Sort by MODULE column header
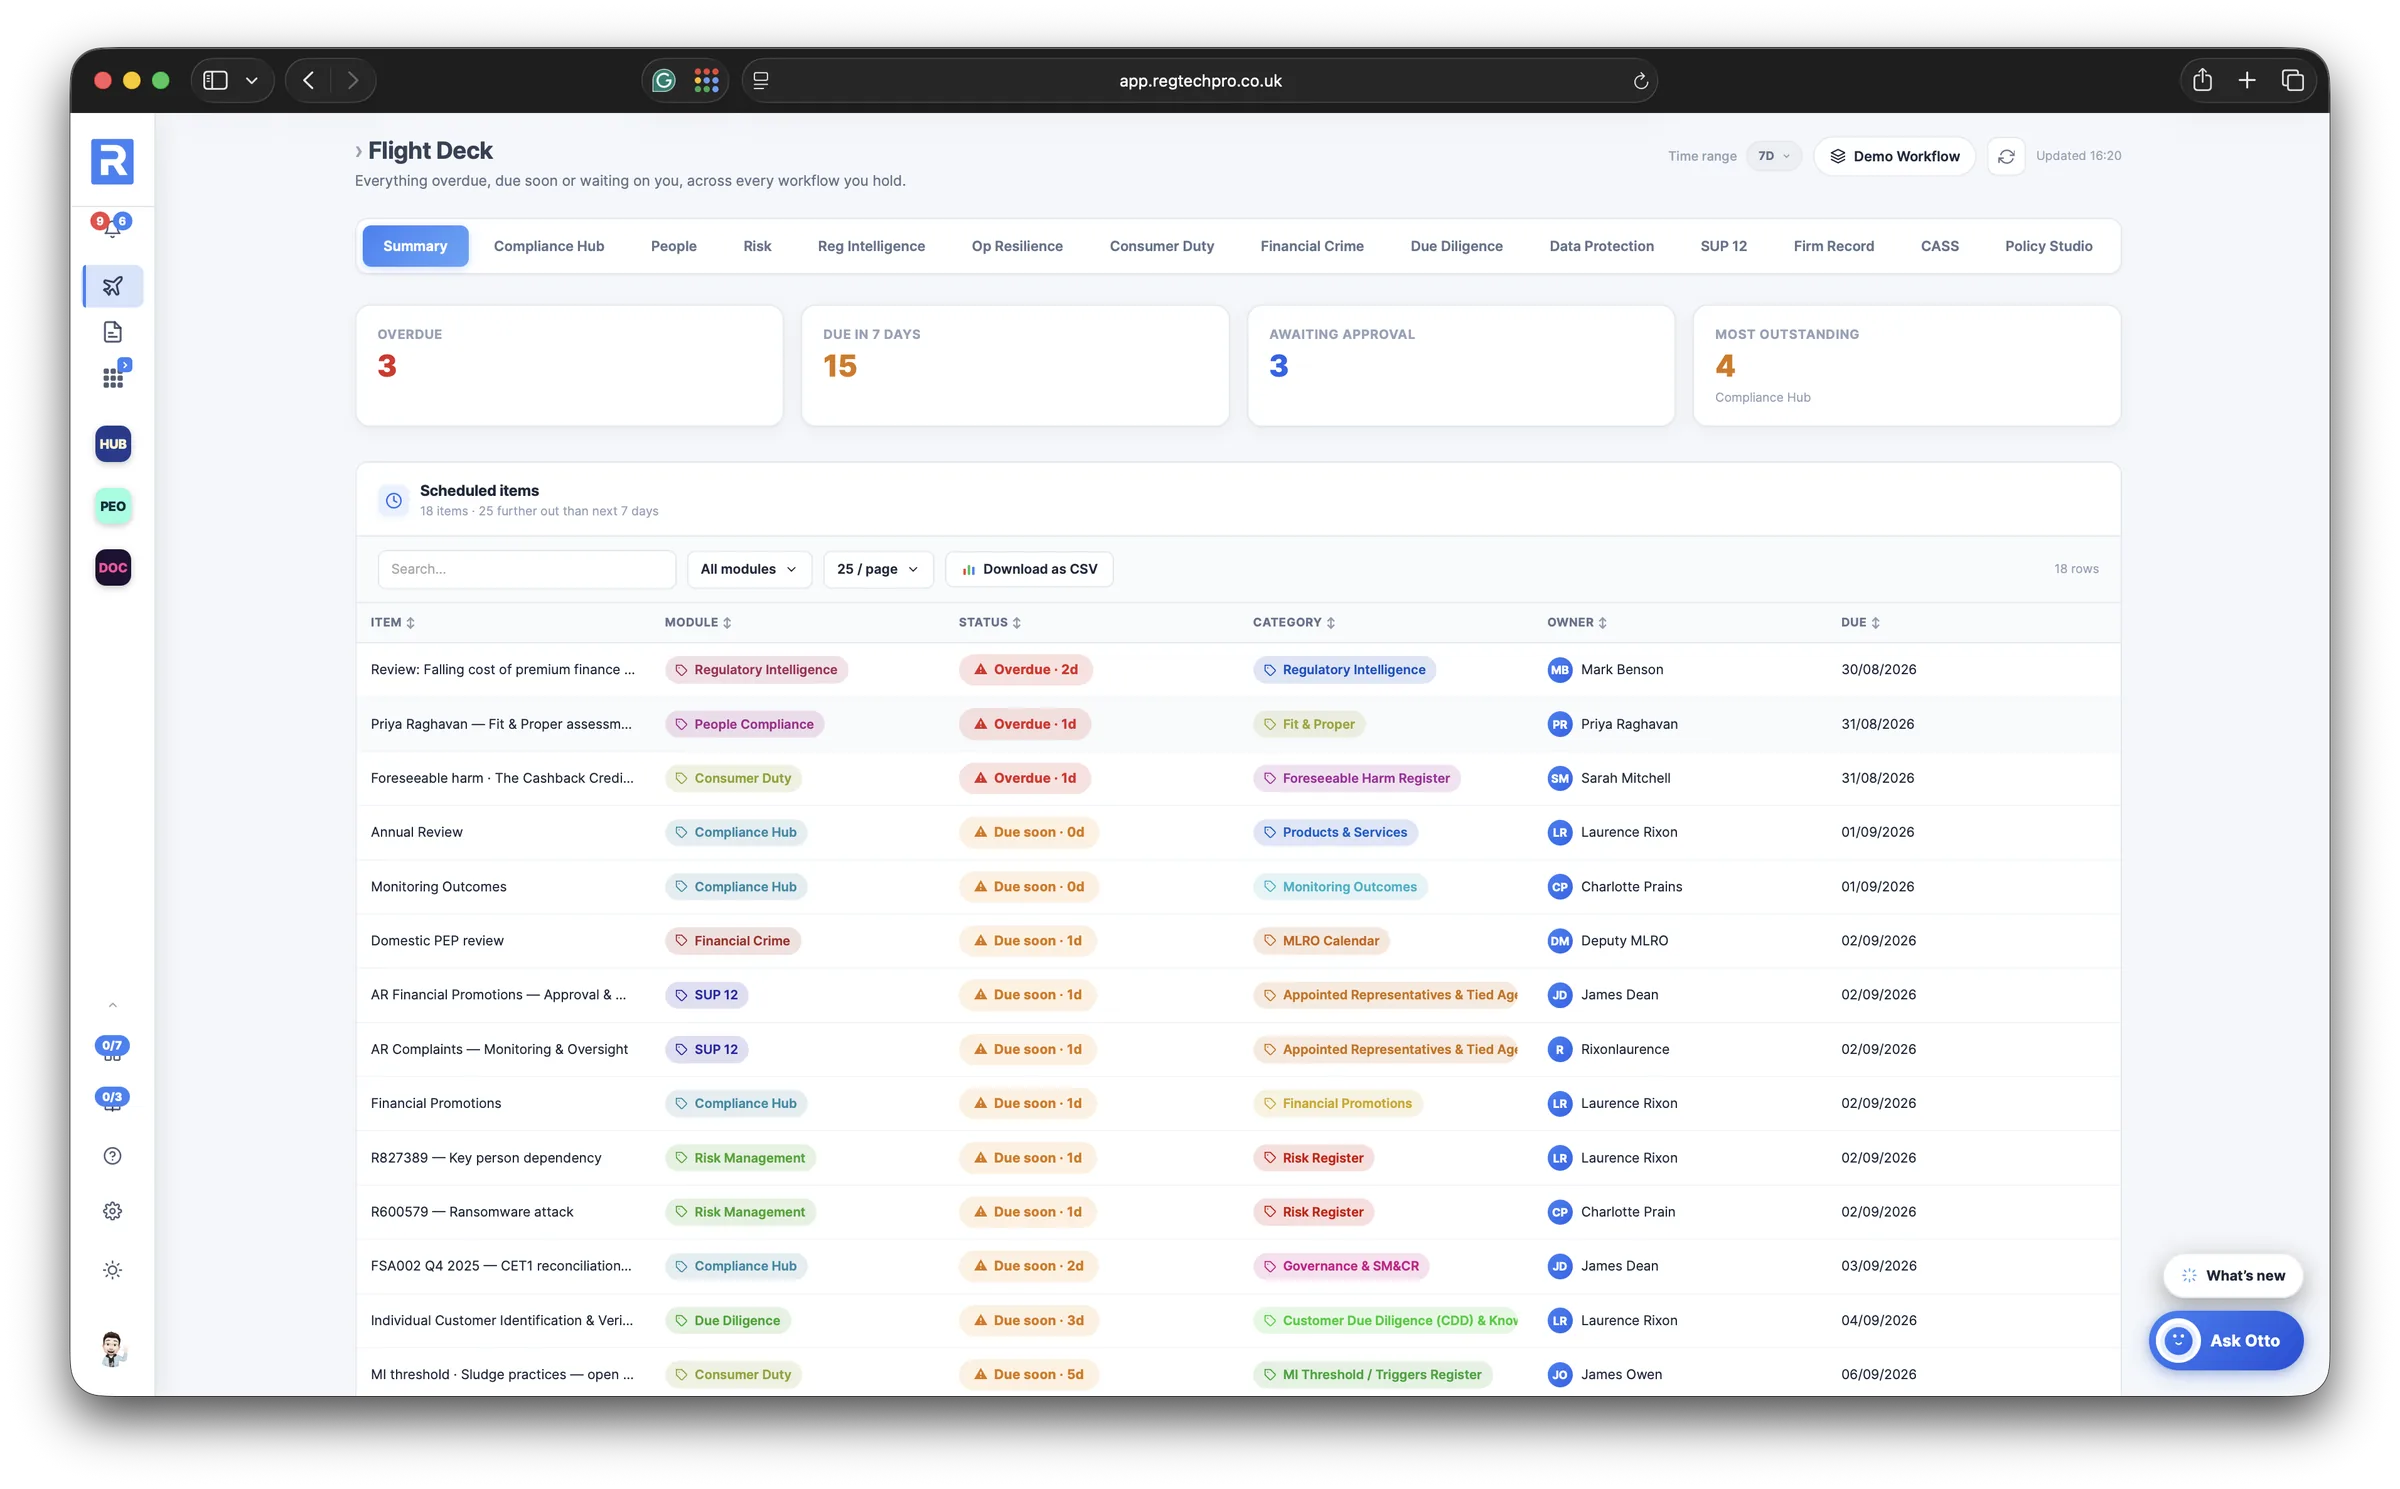 pyautogui.click(x=697, y=622)
